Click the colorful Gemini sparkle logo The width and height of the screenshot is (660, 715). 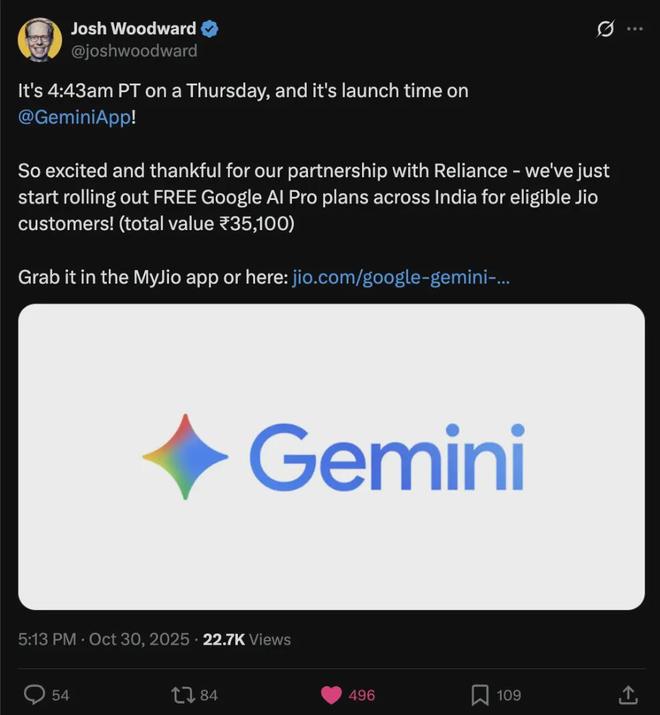pyautogui.click(x=186, y=456)
